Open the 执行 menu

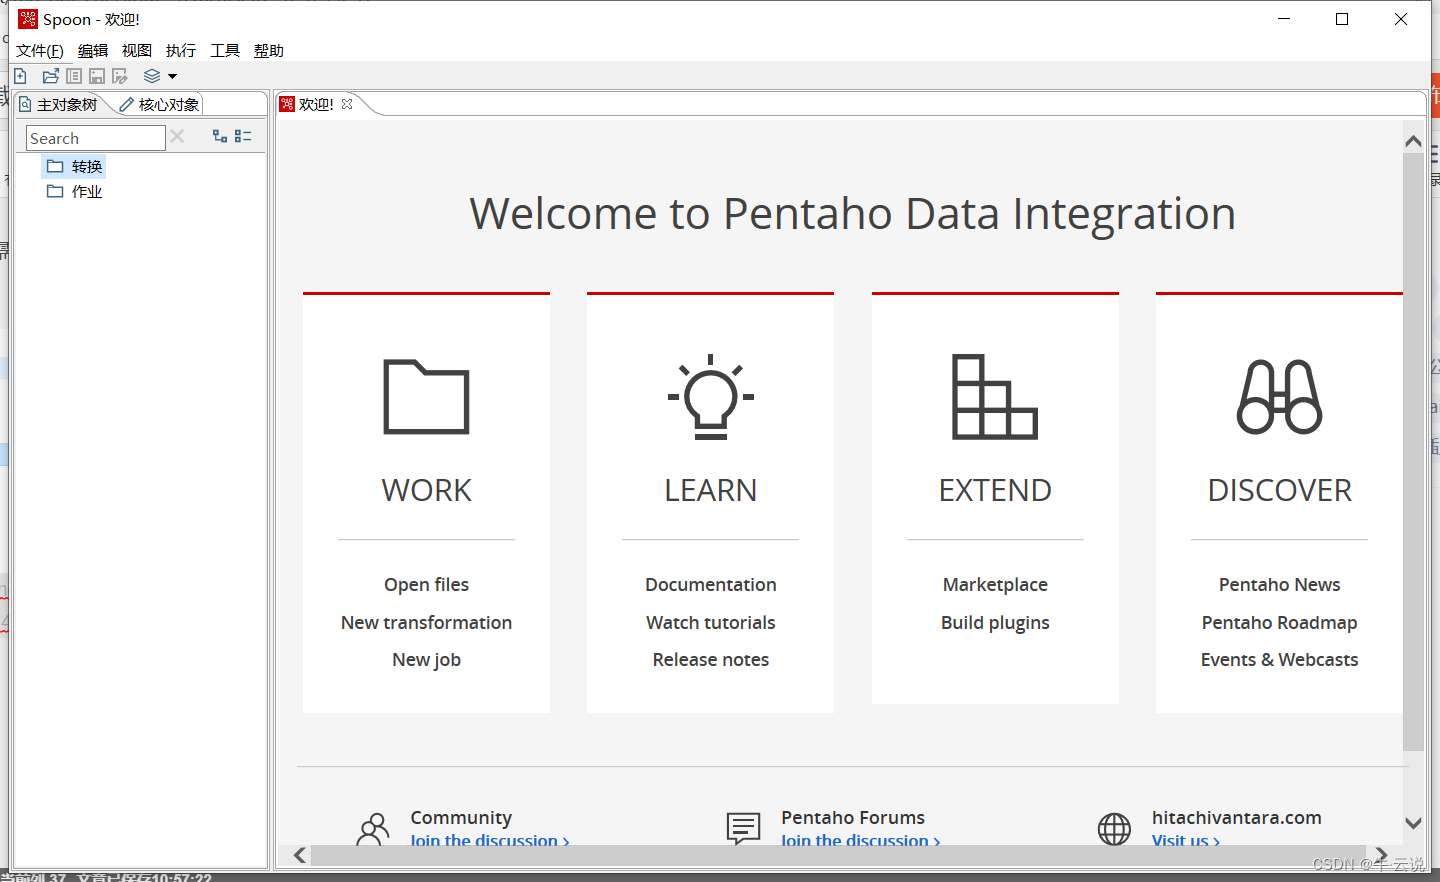pos(181,51)
